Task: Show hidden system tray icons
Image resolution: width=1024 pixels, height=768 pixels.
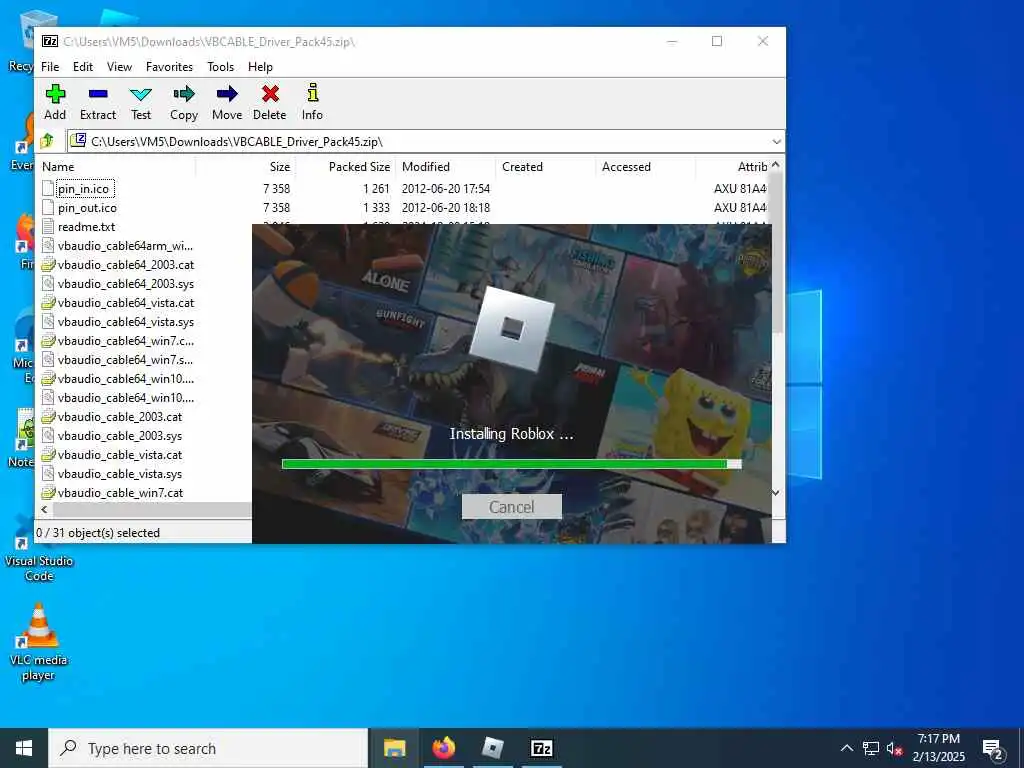Action: (846, 748)
